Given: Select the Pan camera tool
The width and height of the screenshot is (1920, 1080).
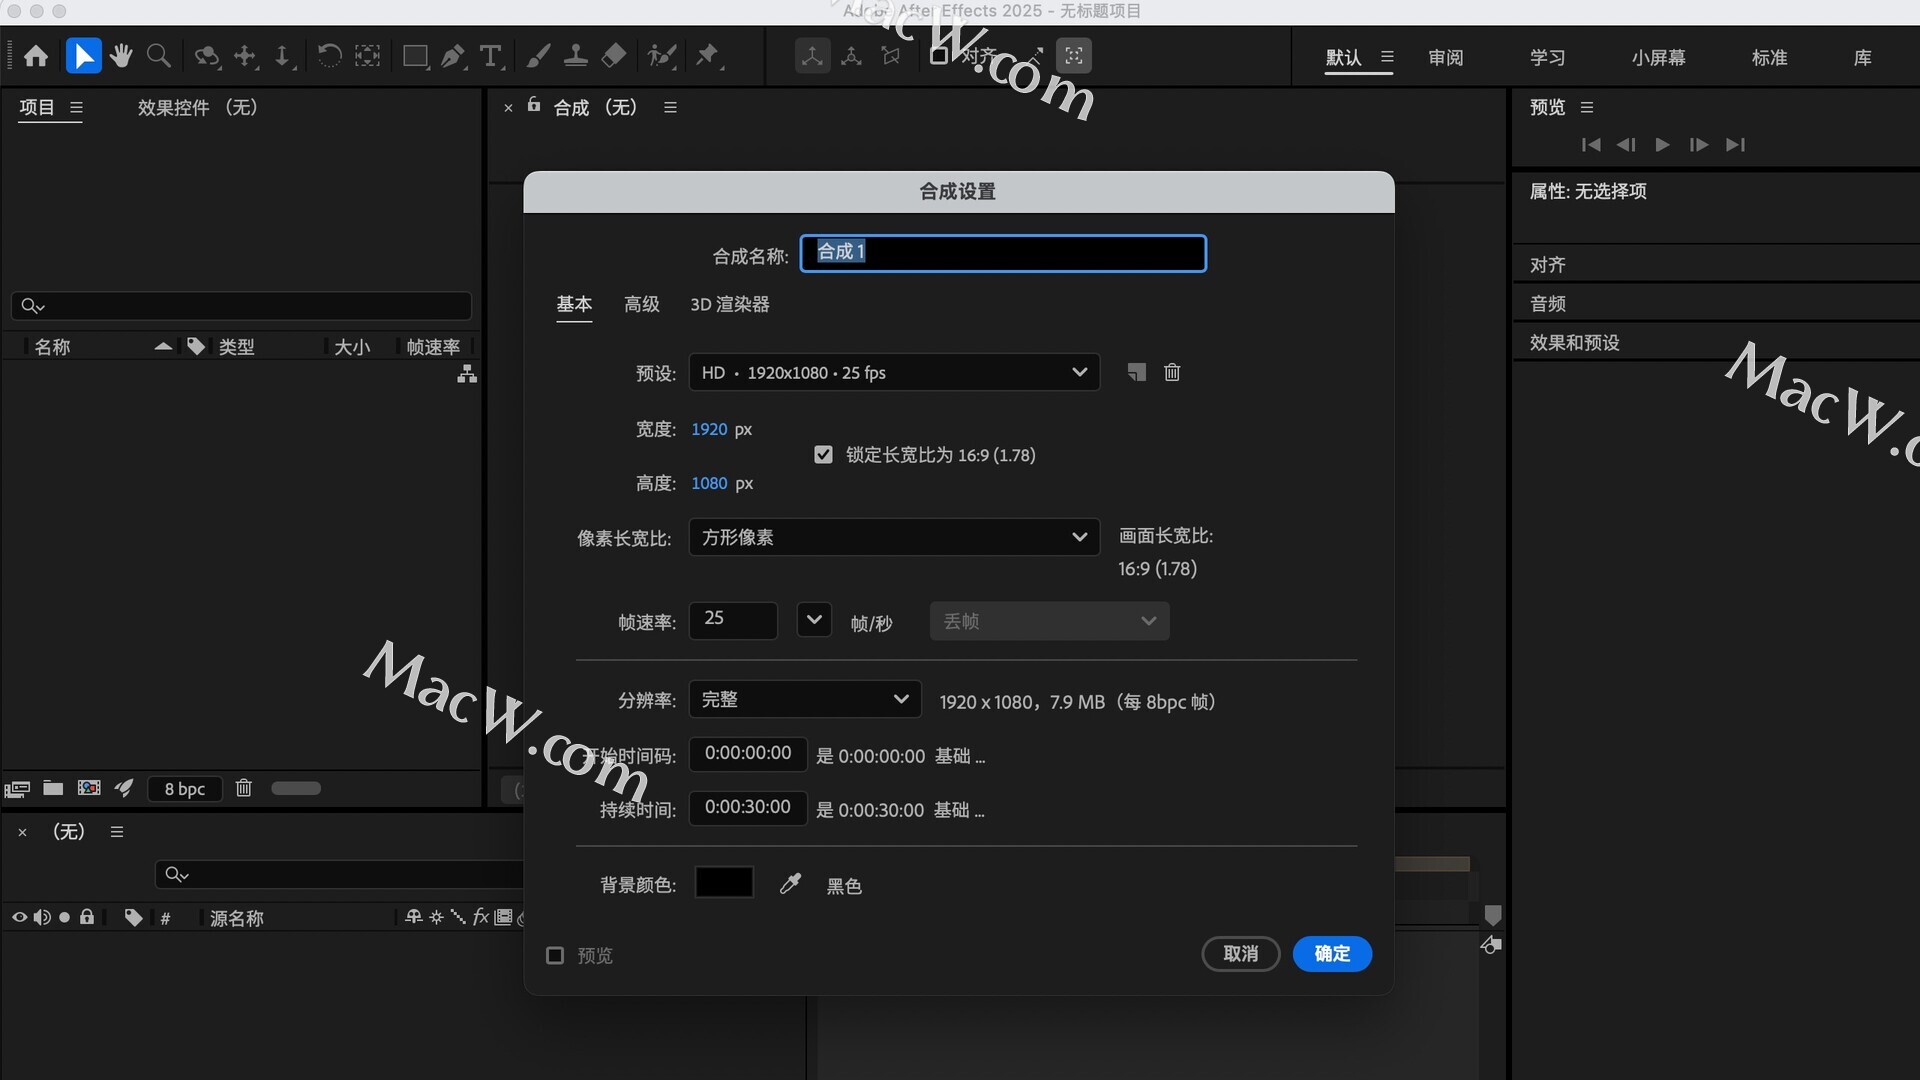Looking at the screenshot, I should [245, 56].
